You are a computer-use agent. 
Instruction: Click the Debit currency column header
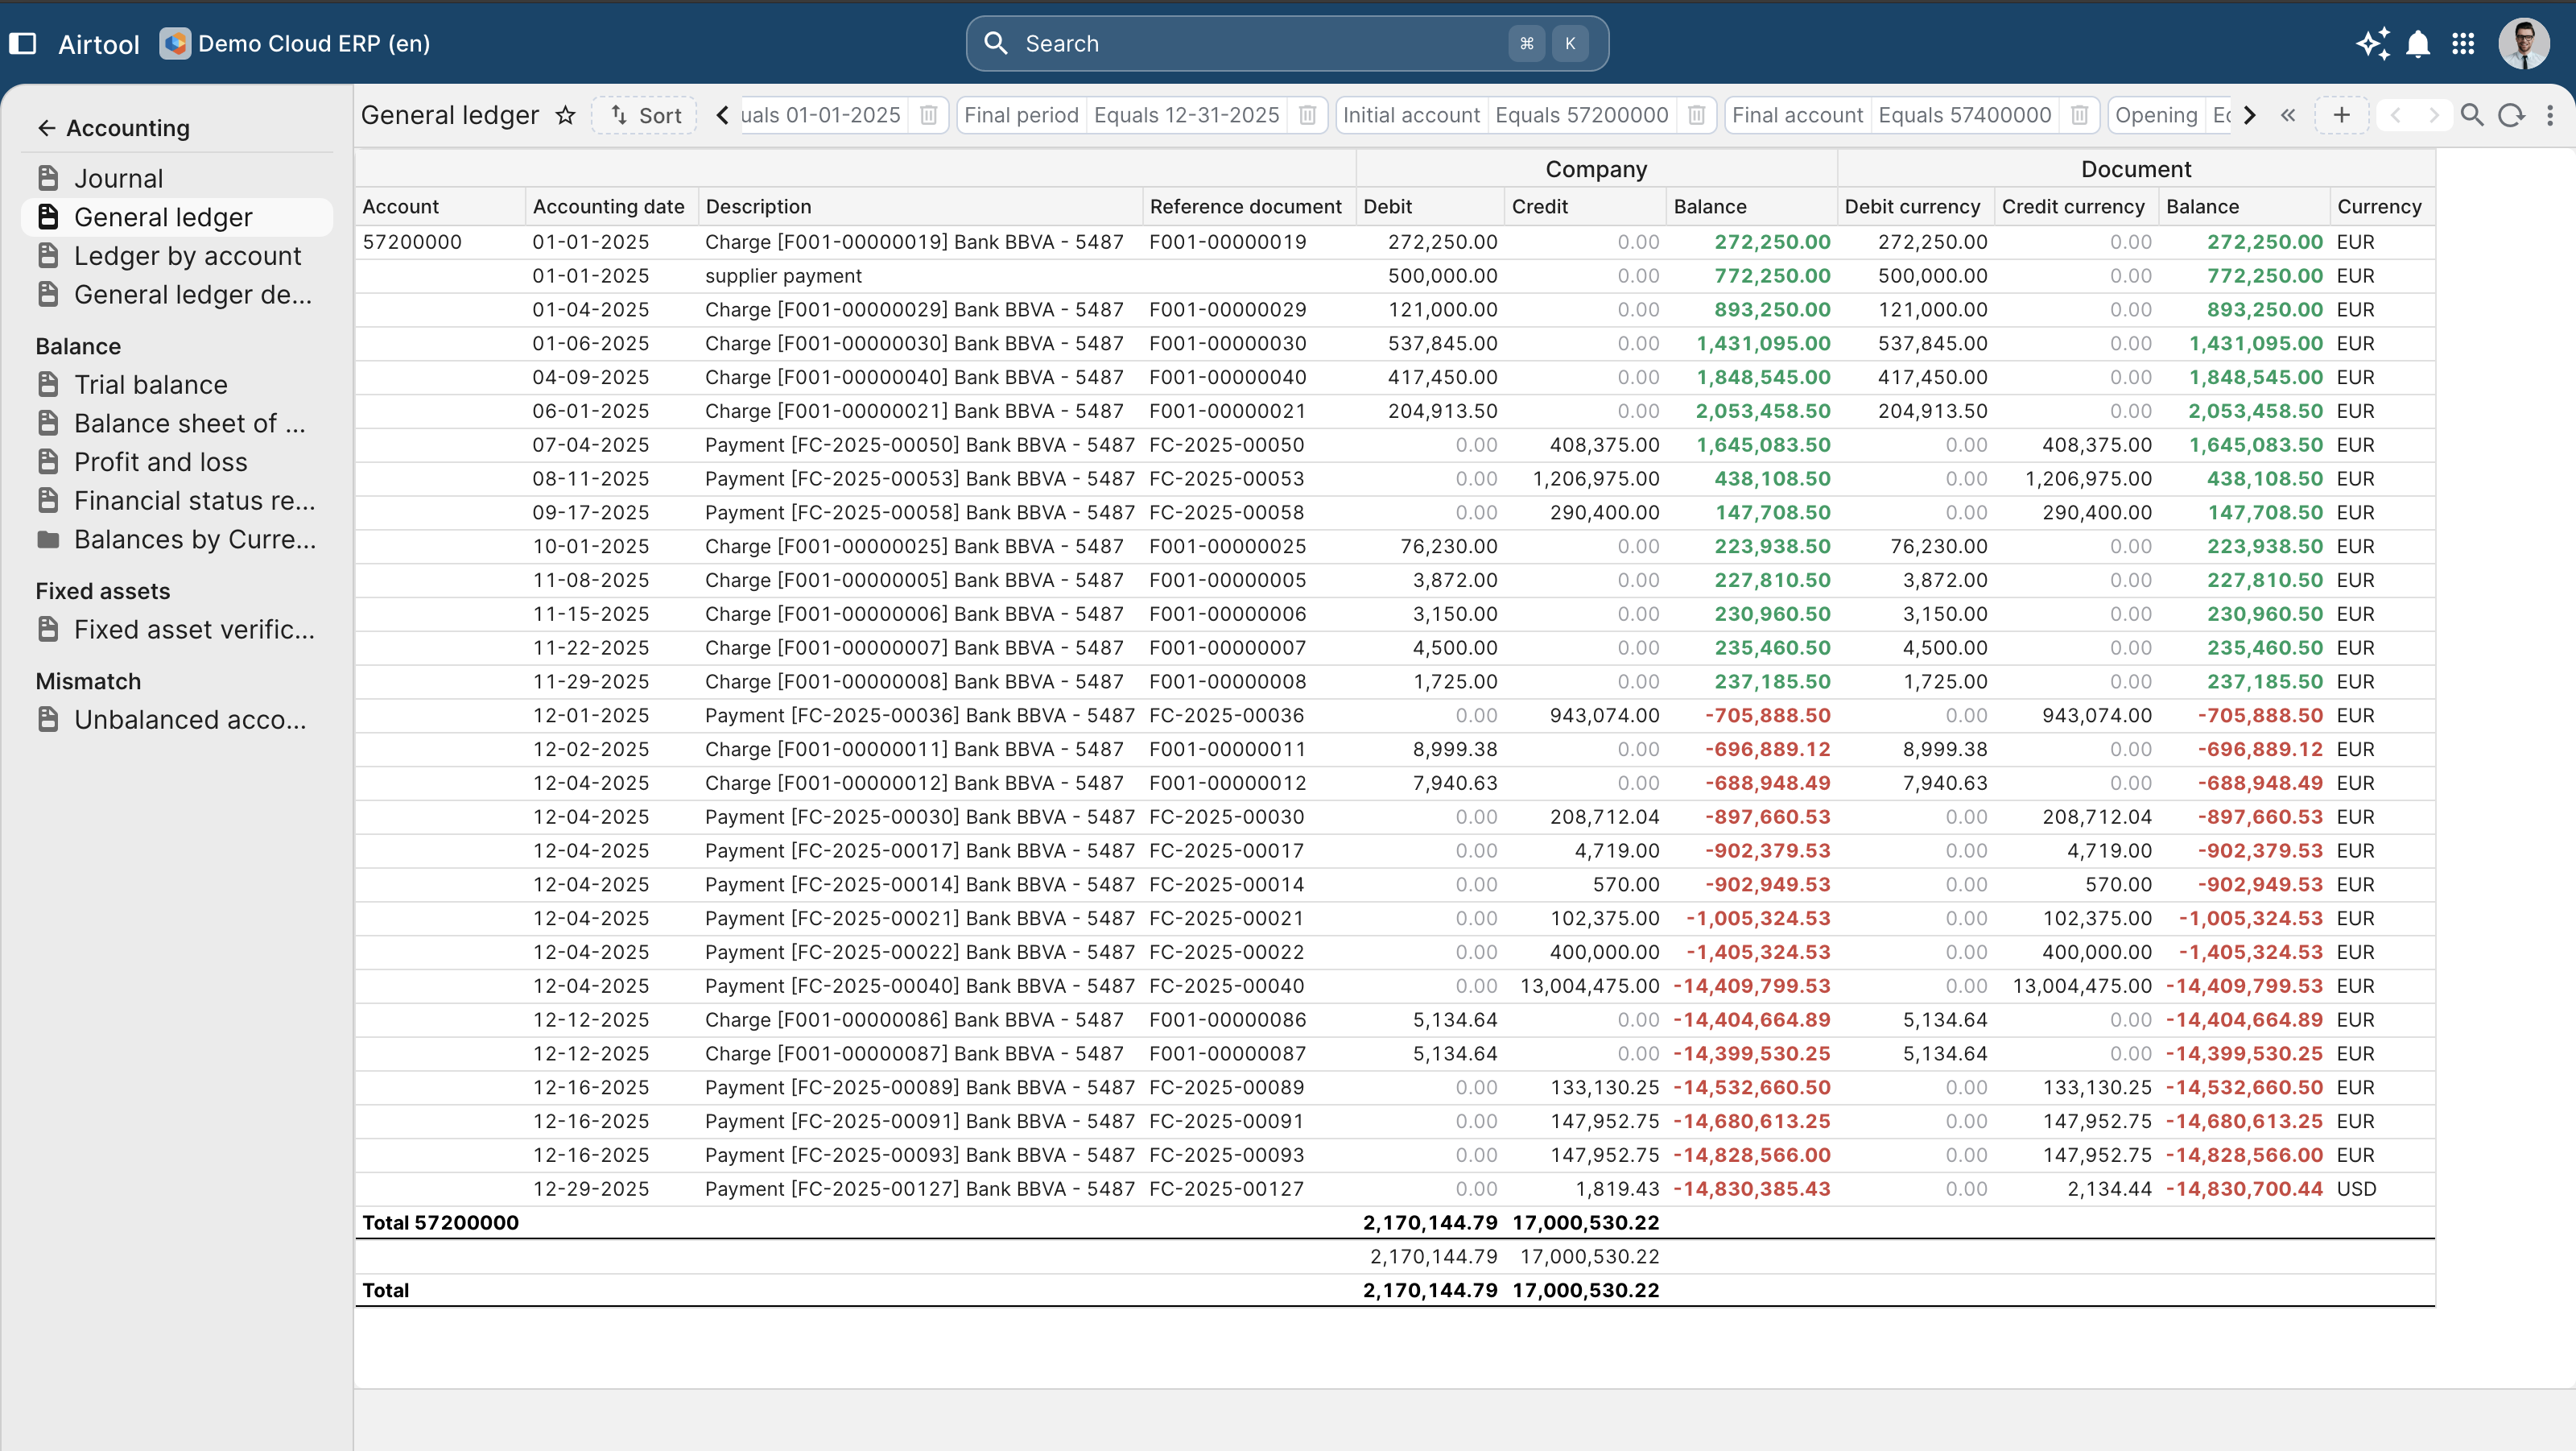[1915, 206]
